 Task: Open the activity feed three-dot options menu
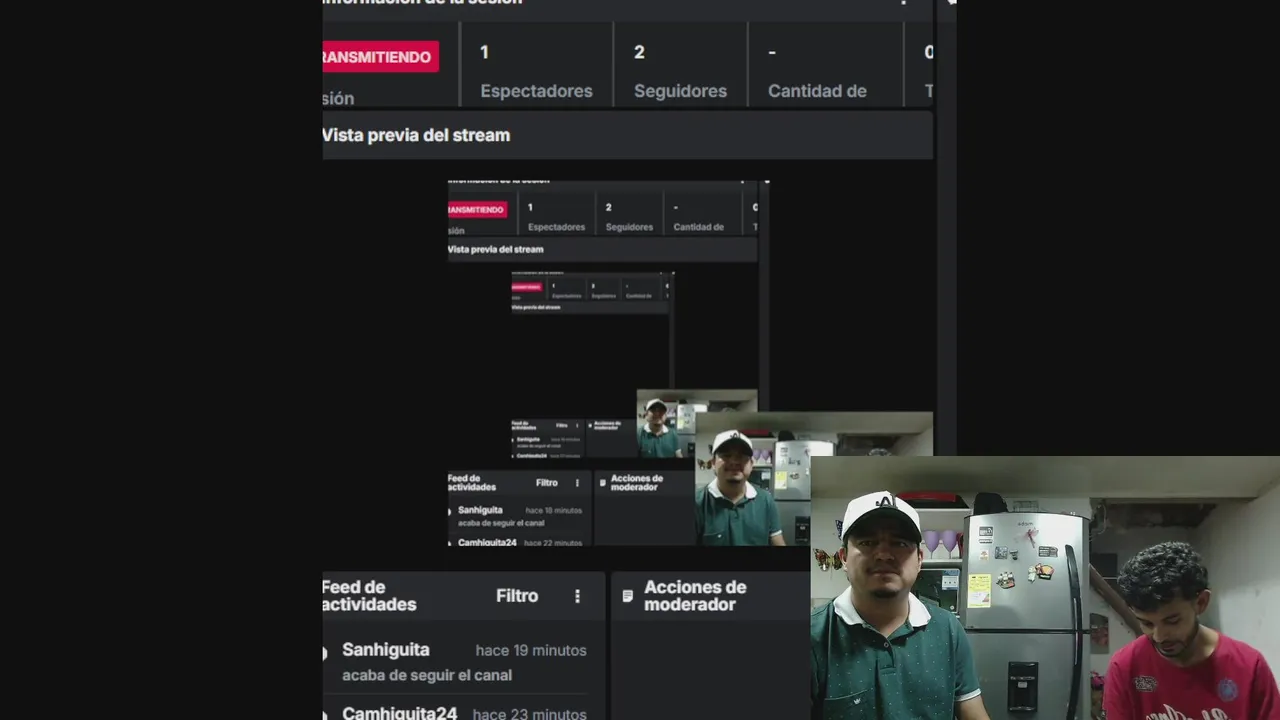pyautogui.click(x=577, y=596)
